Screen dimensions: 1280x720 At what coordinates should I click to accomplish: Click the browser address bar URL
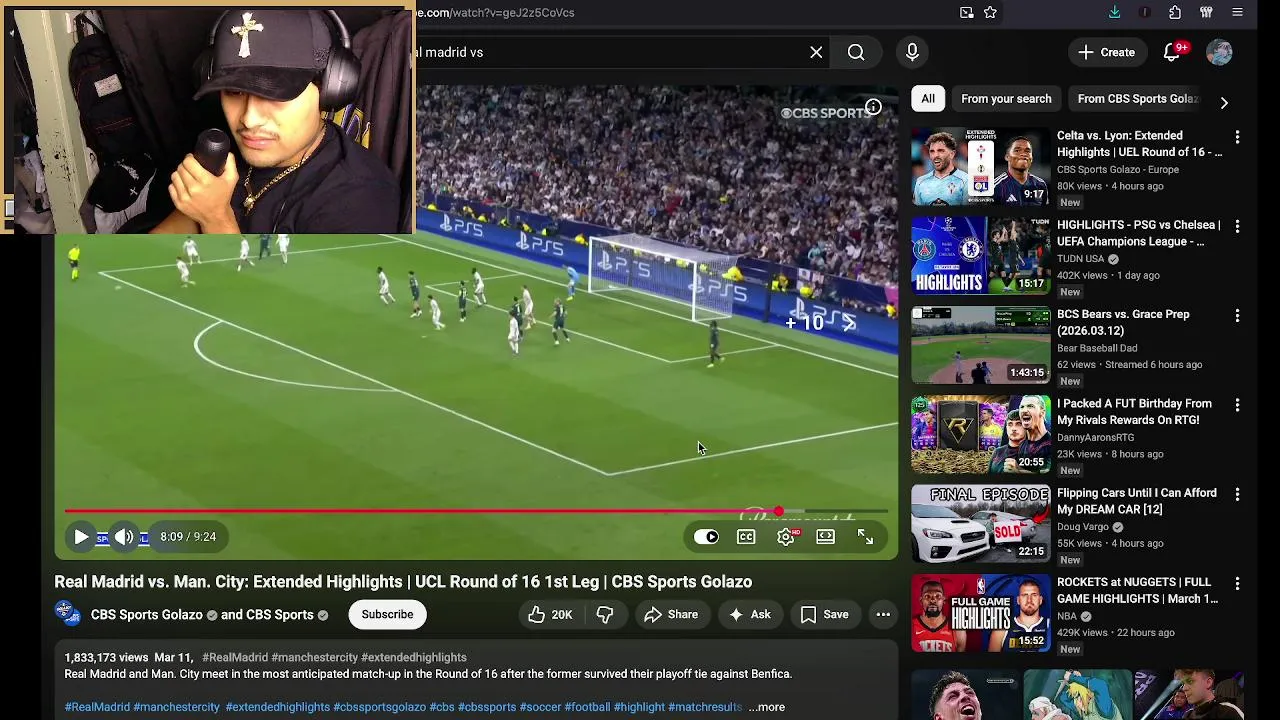tap(495, 12)
